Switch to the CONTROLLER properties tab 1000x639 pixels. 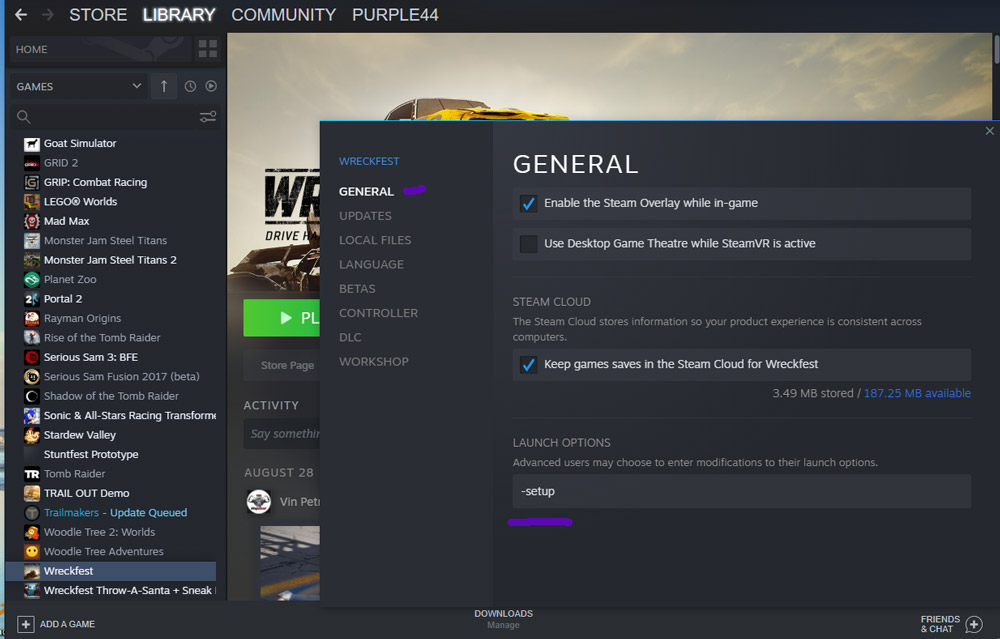tap(378, 312)
